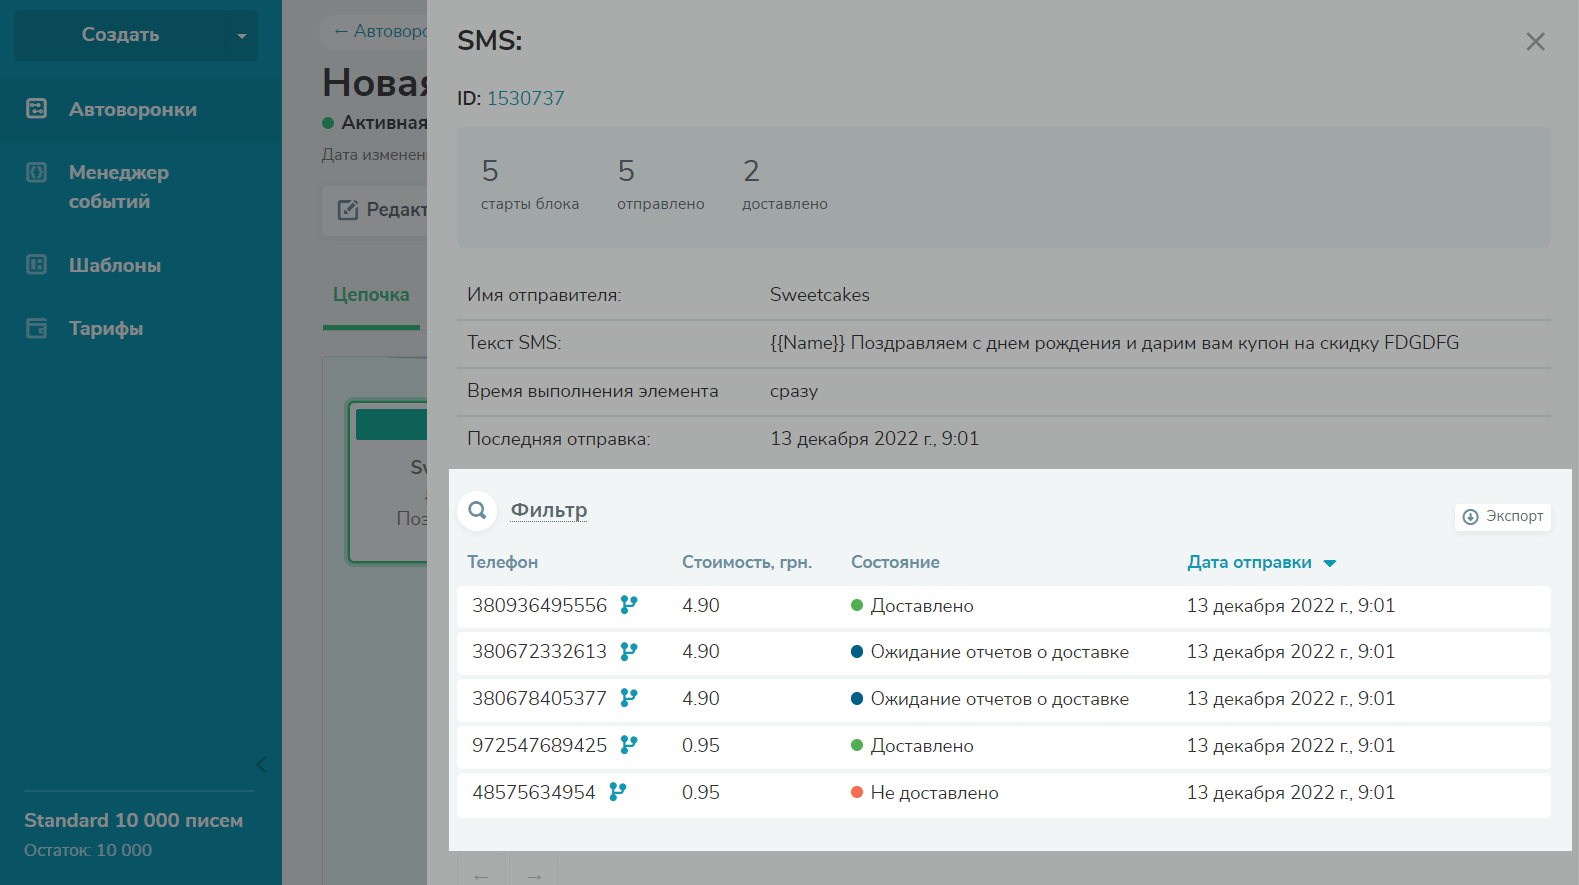This screenshot has height=885, width=1579.
Task: Close the SMS details panel
Action: [1535, 41]
